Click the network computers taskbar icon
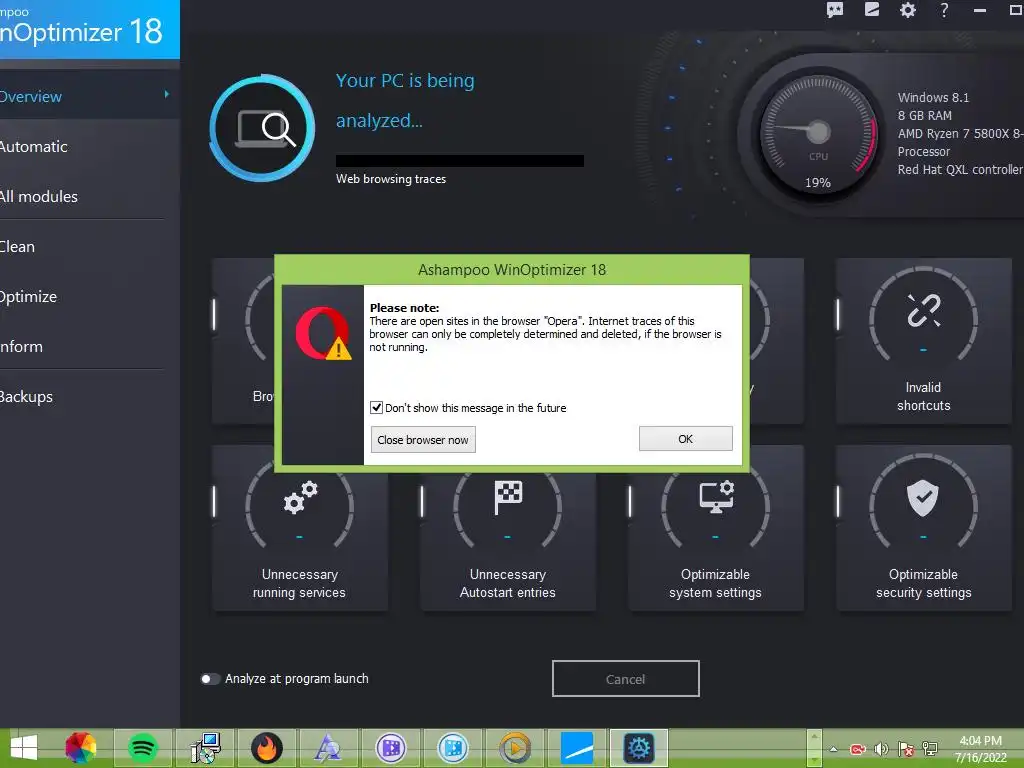 point(205,748)
